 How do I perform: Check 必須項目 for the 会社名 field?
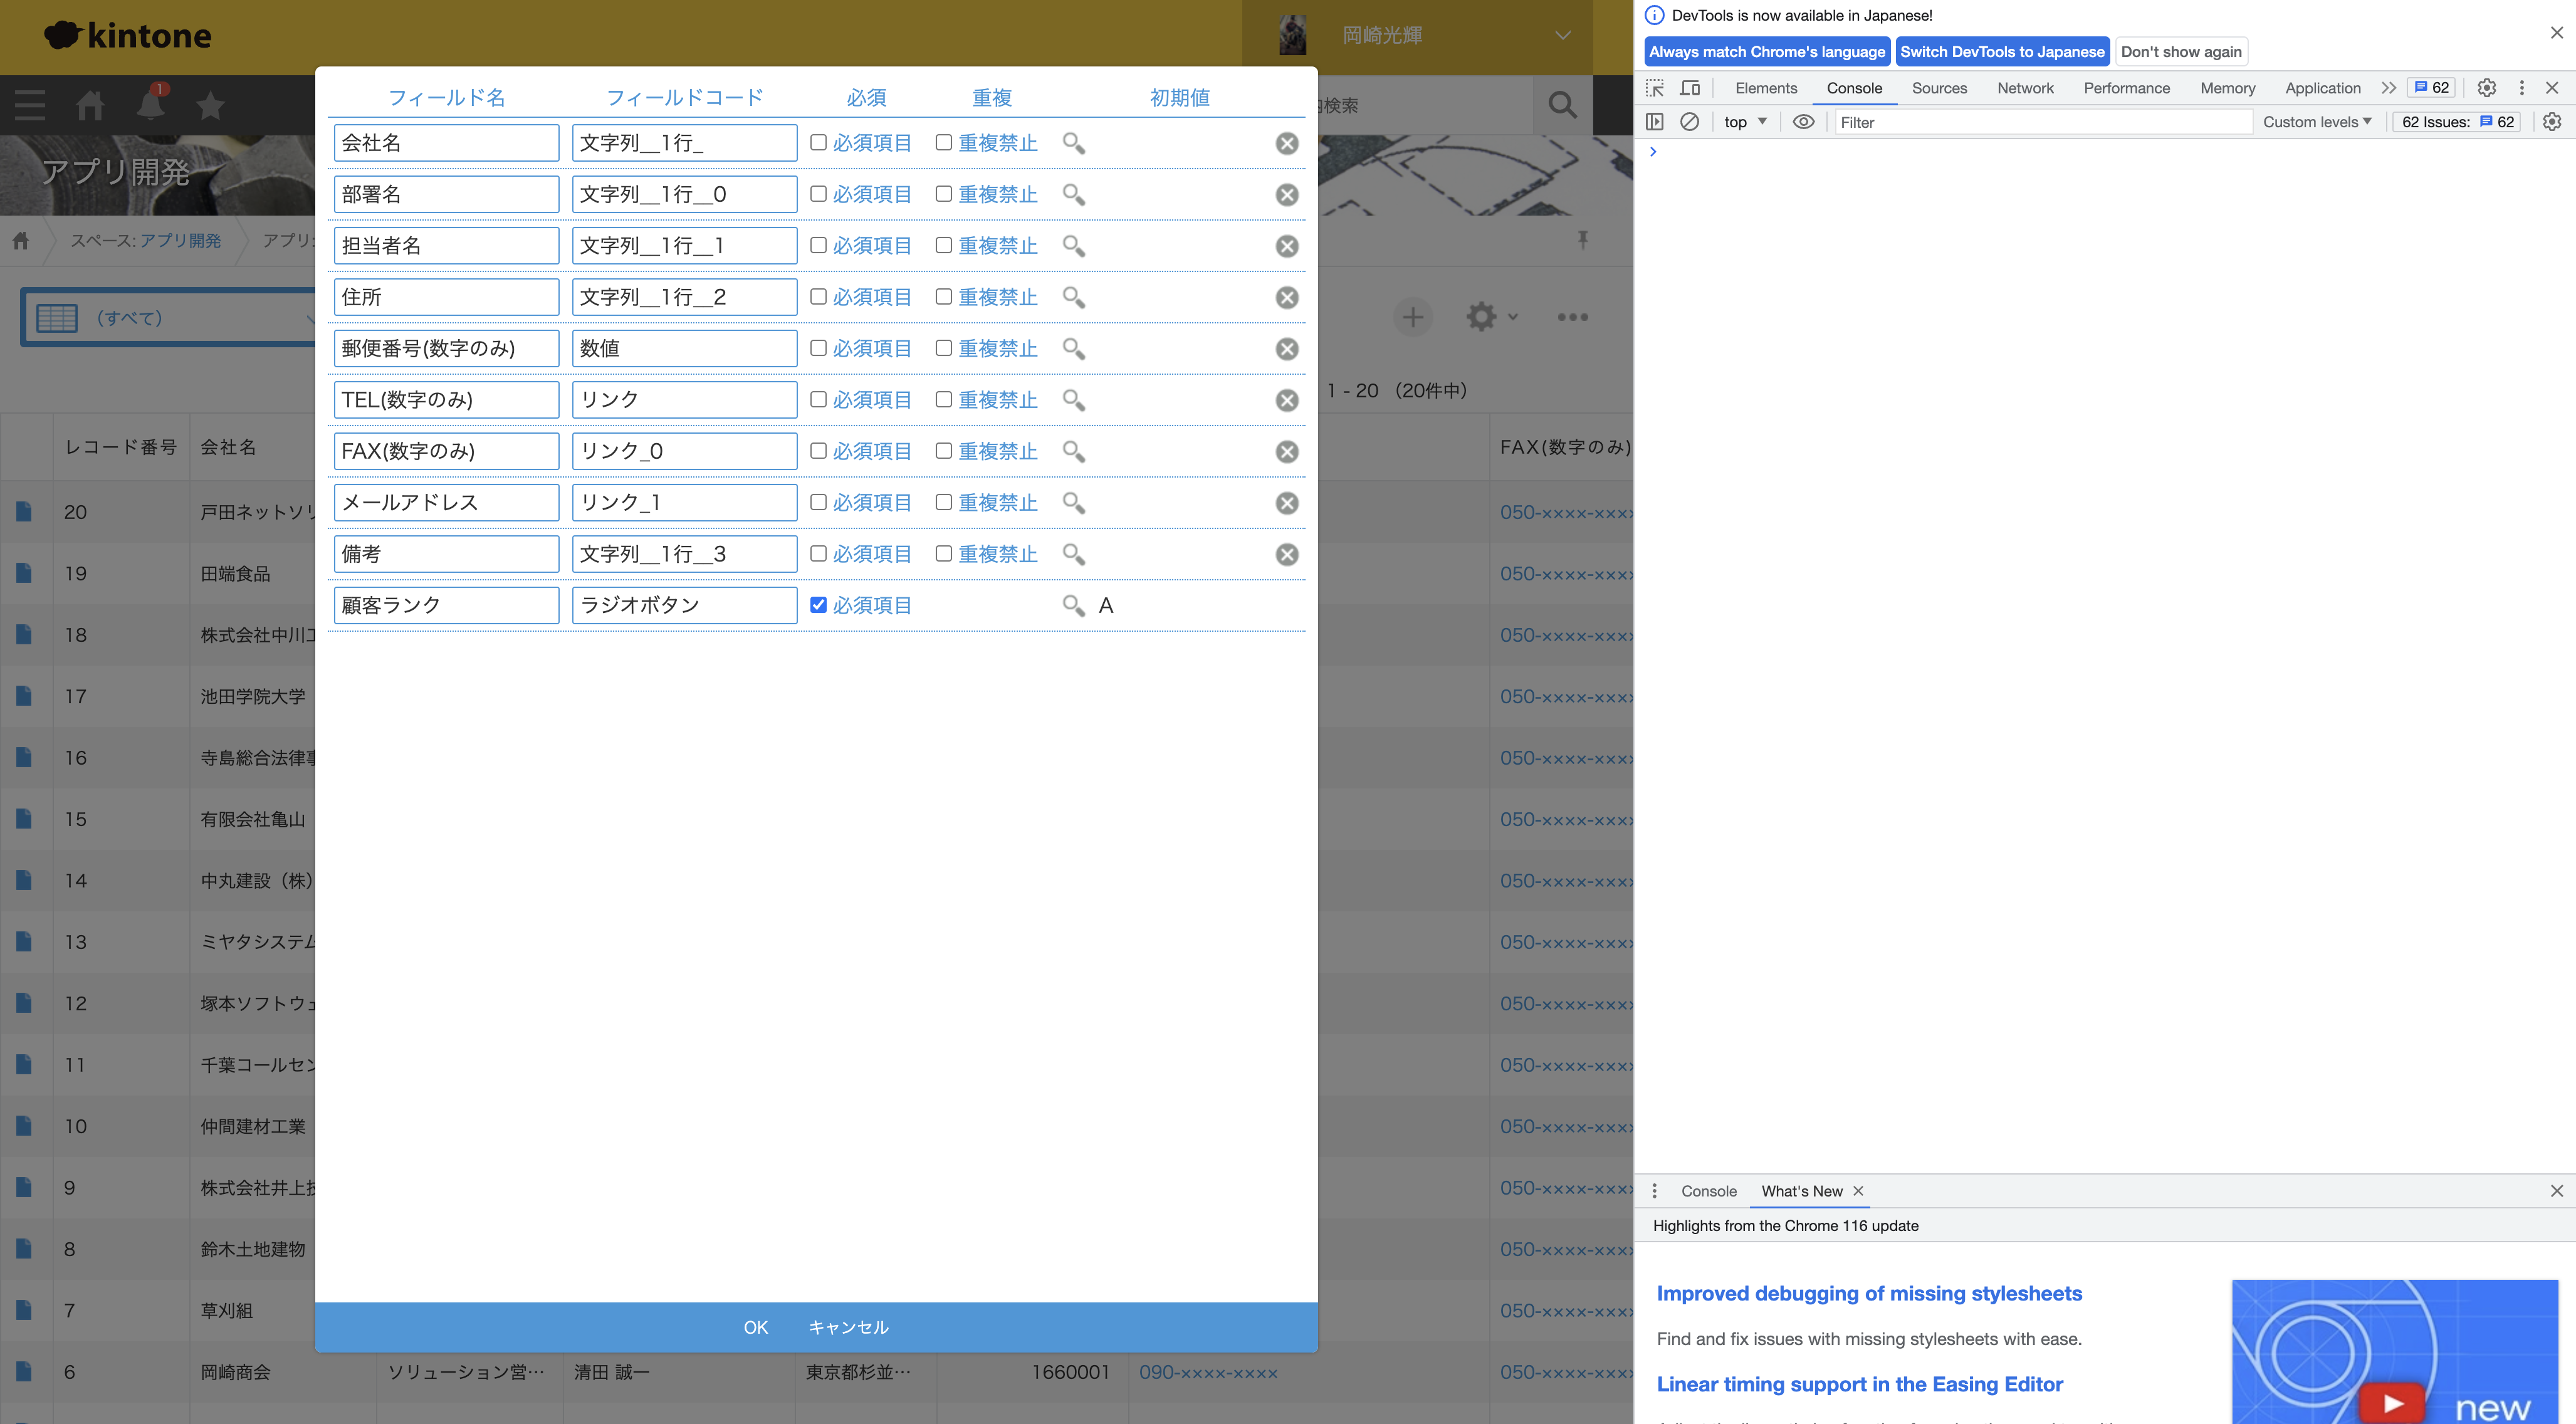point(818,142)
